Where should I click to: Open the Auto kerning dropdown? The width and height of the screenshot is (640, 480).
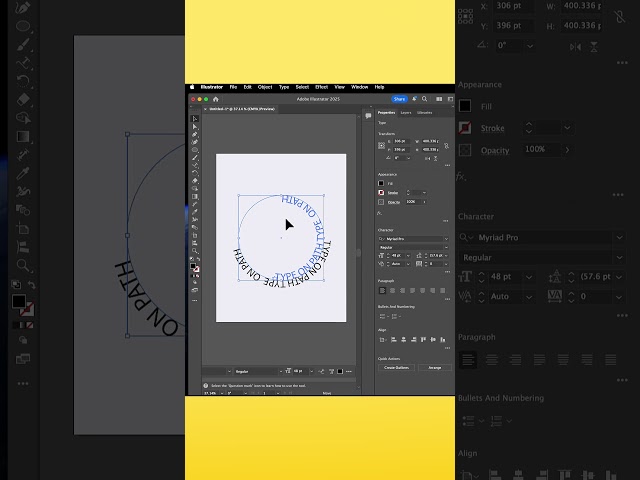click(408, 264)
